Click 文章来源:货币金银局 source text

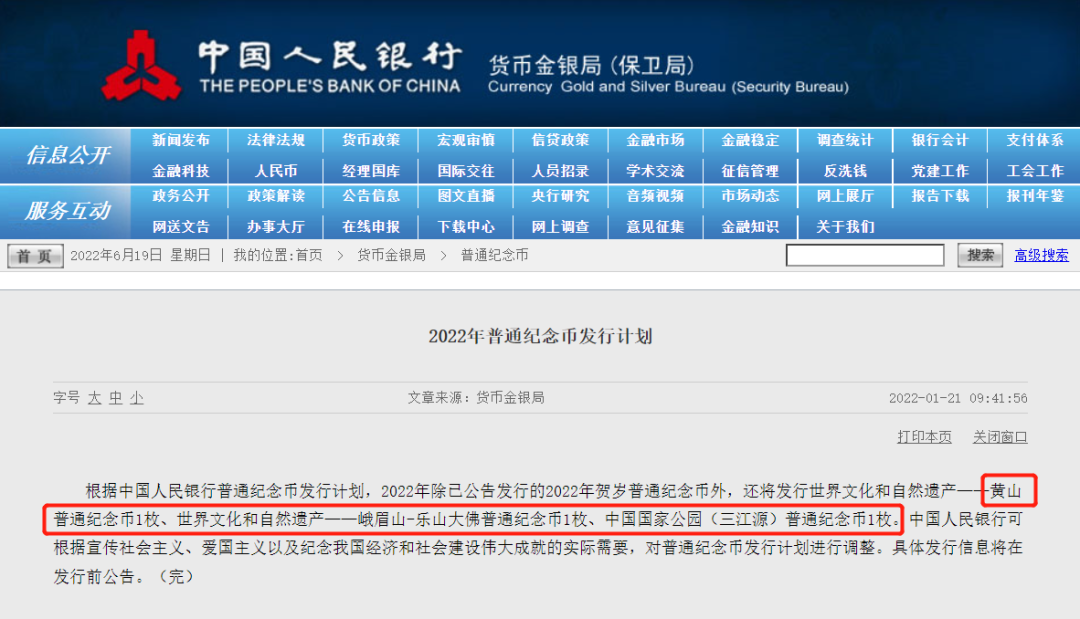pyautogui.click(x=476, y=398)
